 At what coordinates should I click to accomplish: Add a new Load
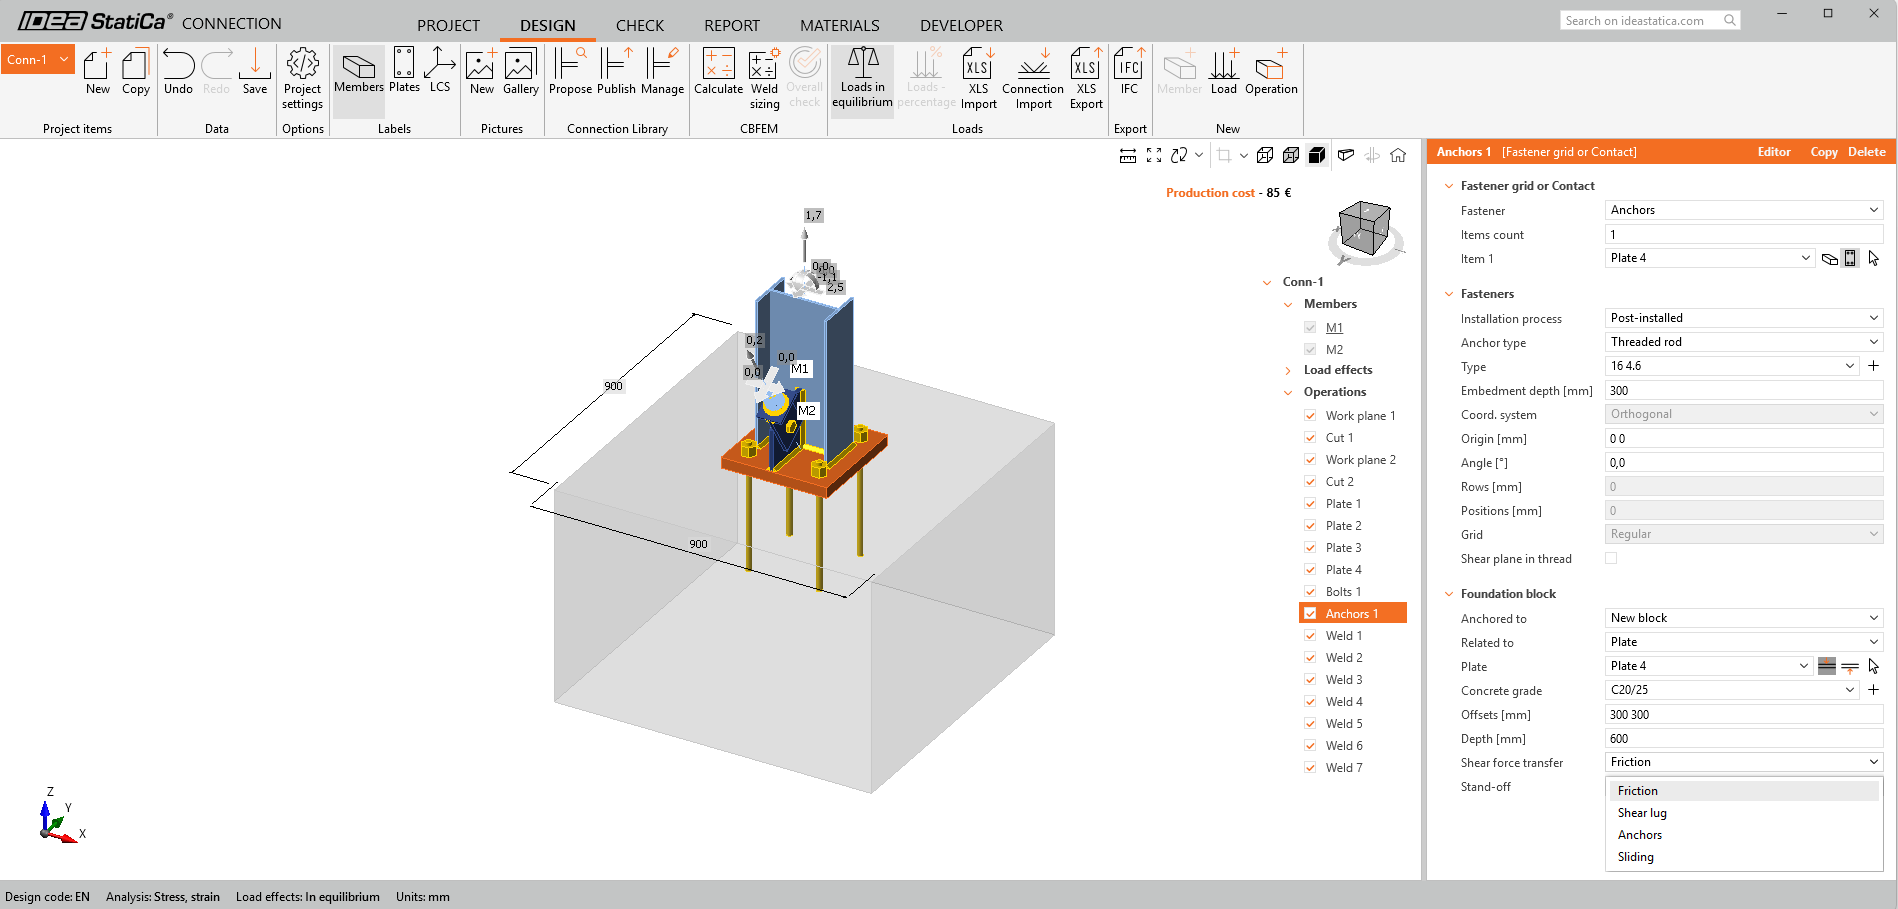(1224, 71)
